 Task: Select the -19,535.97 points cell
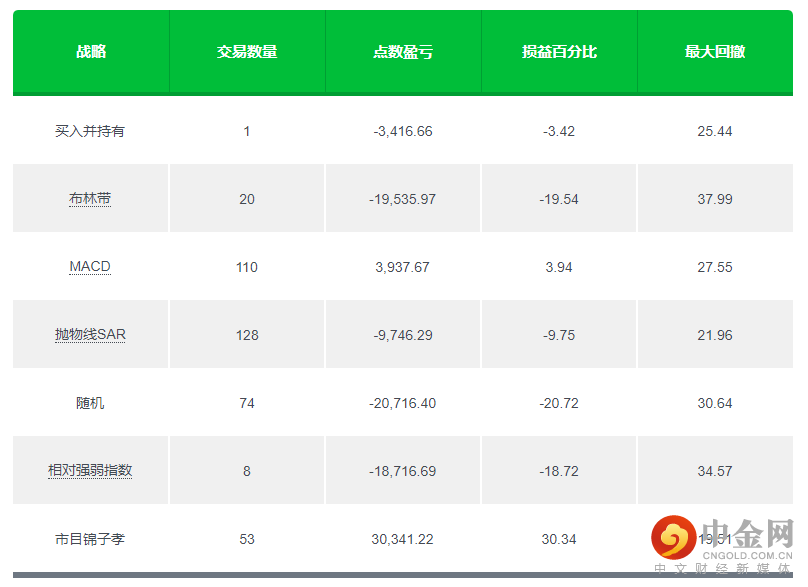tap(402, 199)
